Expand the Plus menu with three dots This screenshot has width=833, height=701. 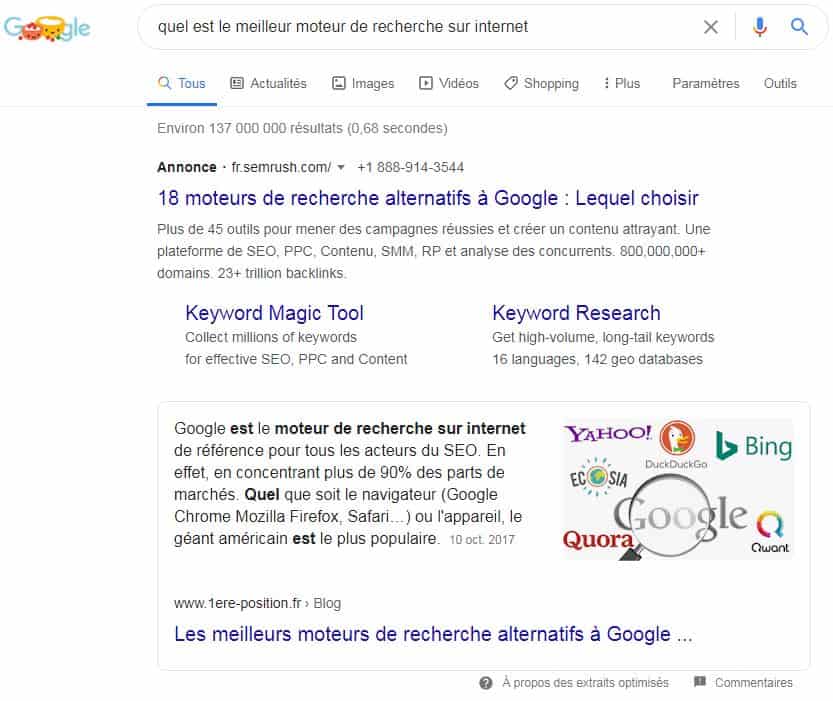click(621, 83)
